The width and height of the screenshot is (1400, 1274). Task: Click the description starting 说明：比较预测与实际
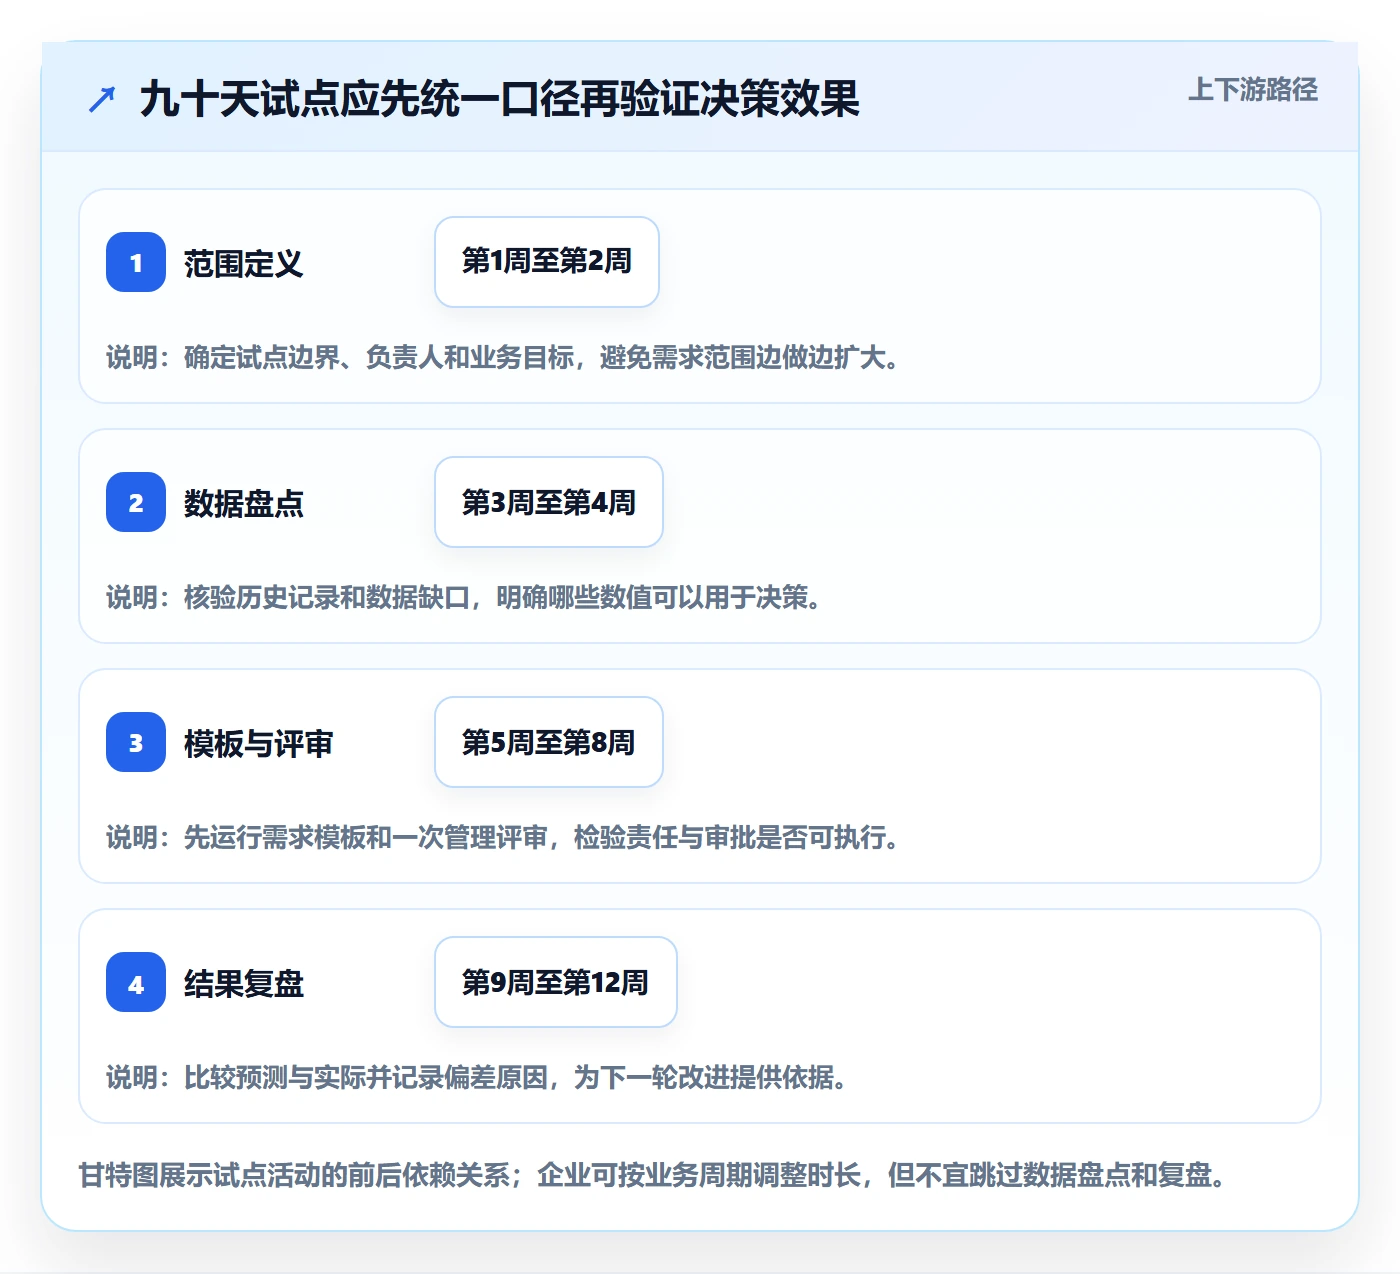click(x=478, y=1077)
